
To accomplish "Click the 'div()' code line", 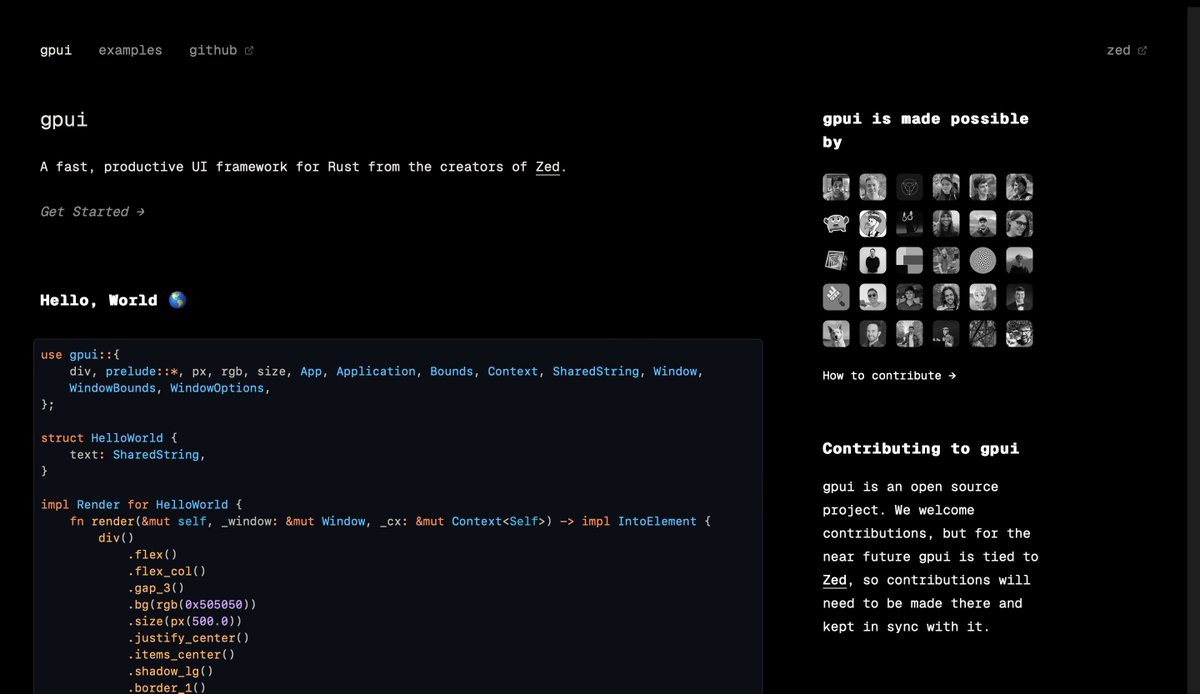I will click(115, 538).
